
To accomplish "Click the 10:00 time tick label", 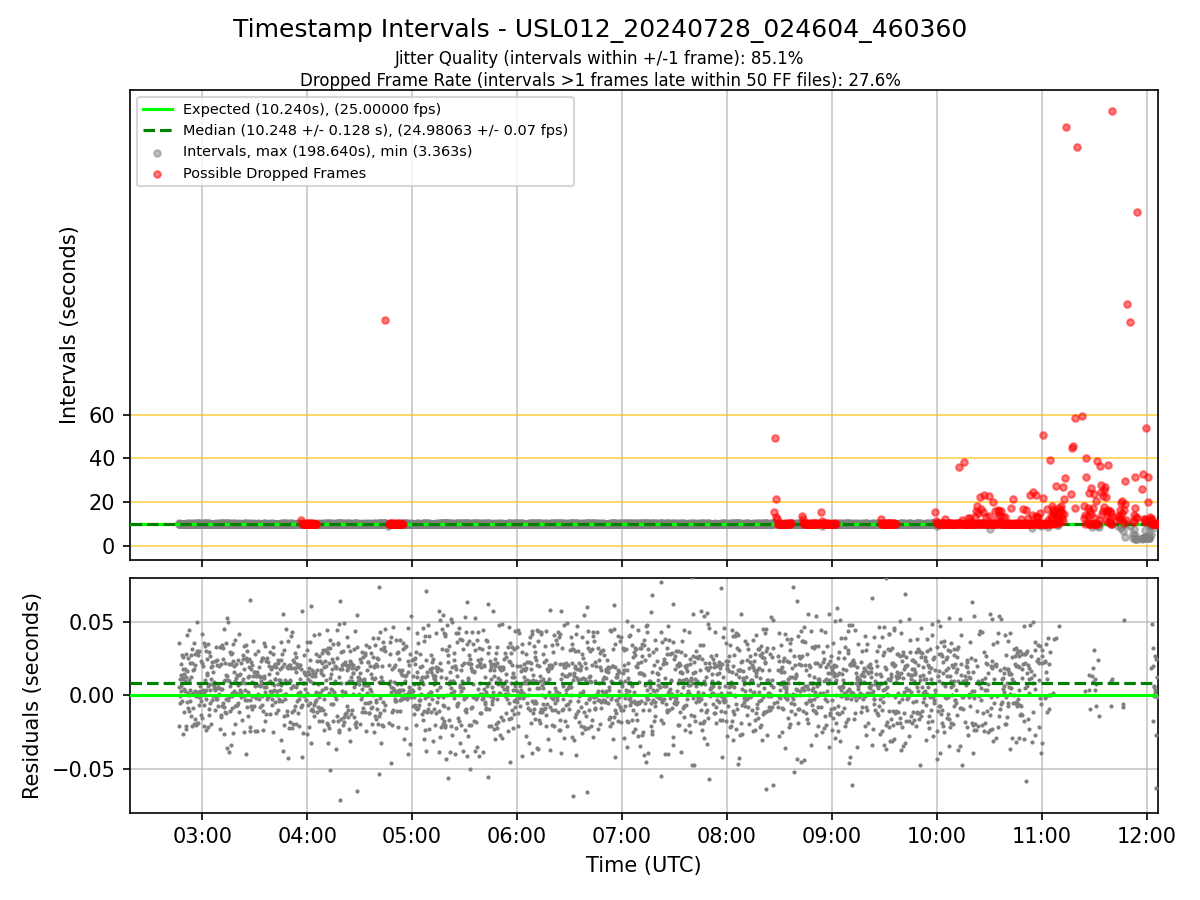I will tap(937, 834).
